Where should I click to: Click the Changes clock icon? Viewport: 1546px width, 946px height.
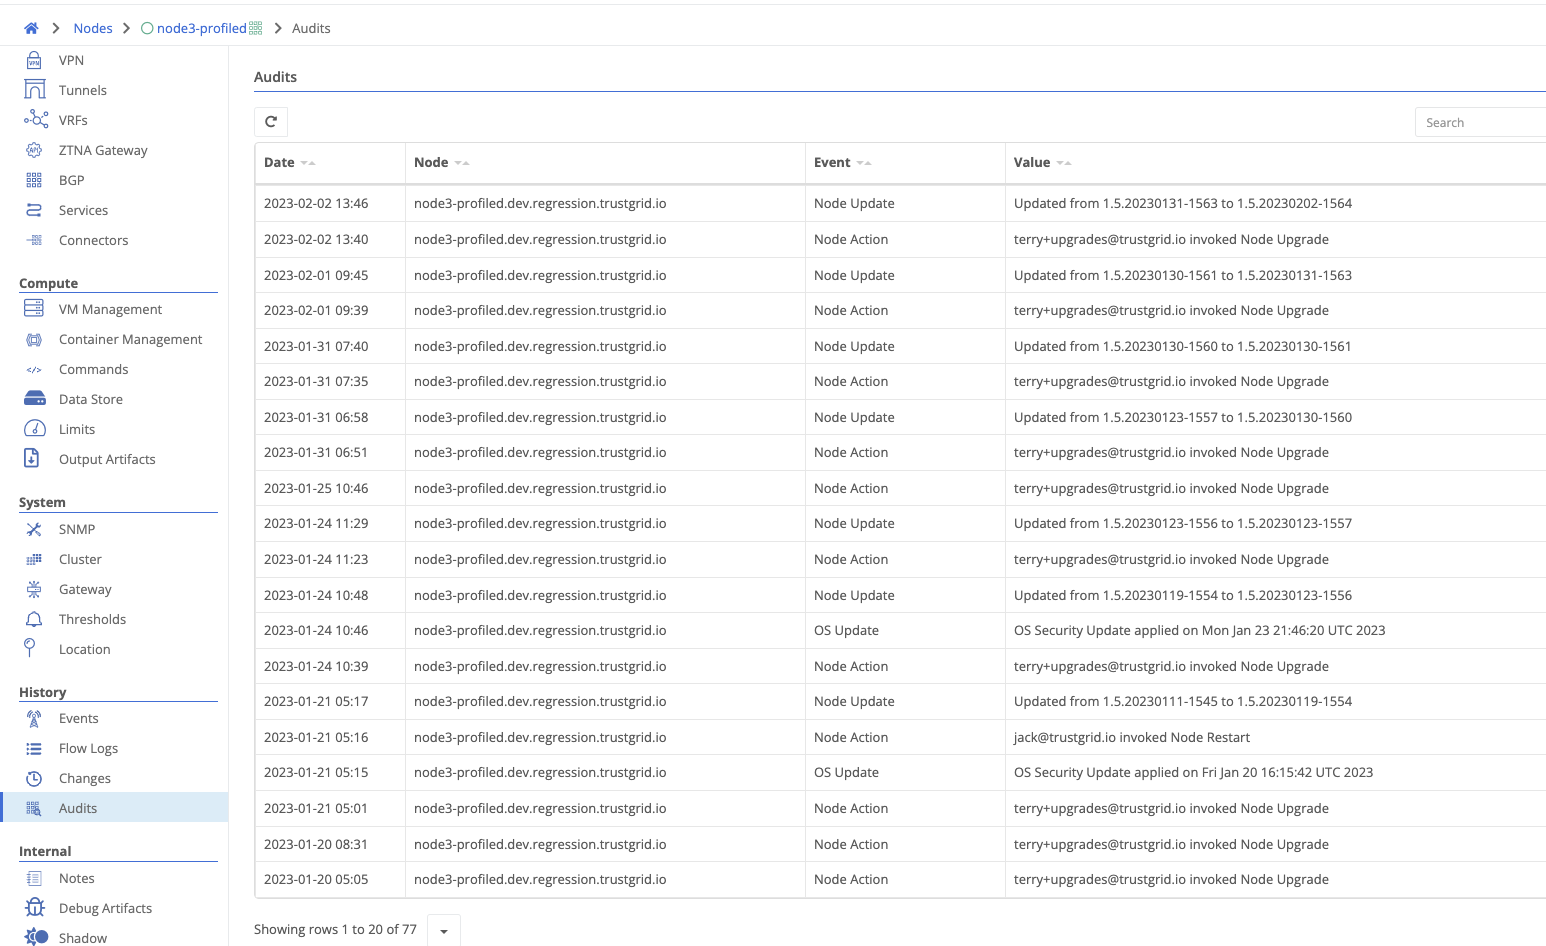(x=34, y=778)
